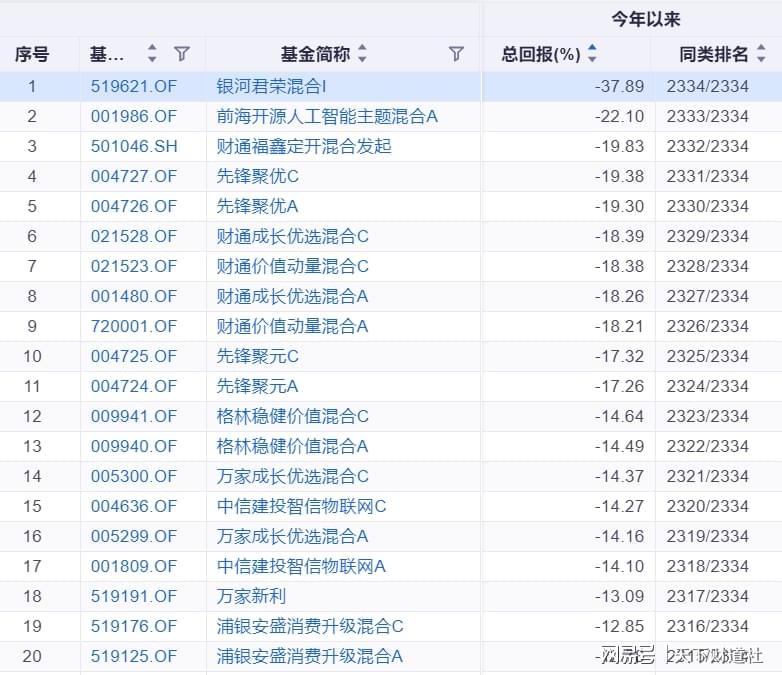Open fund 财通价值动量混合A
The width and height of the screenshot is (782, 675).
pos(292,326)
